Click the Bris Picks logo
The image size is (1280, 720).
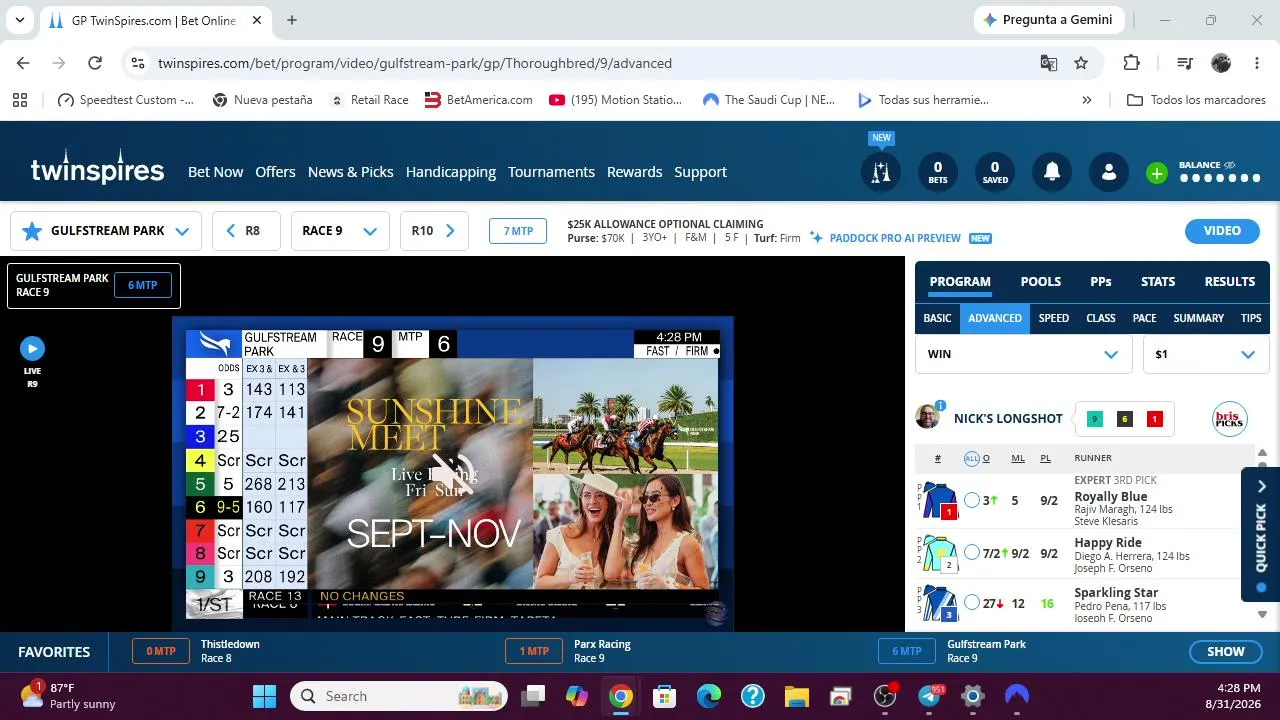tap(1229, 418)
